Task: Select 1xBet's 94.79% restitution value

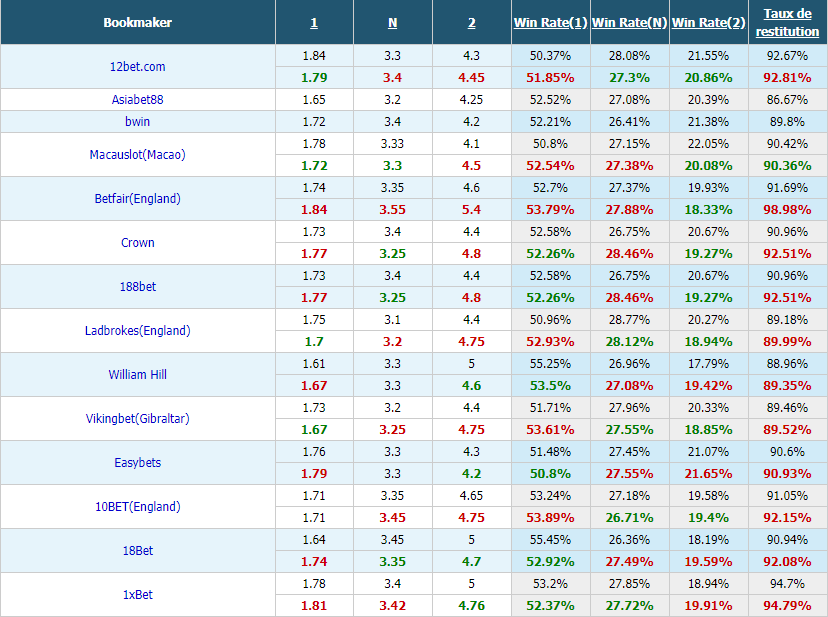Action: (787, 606)
